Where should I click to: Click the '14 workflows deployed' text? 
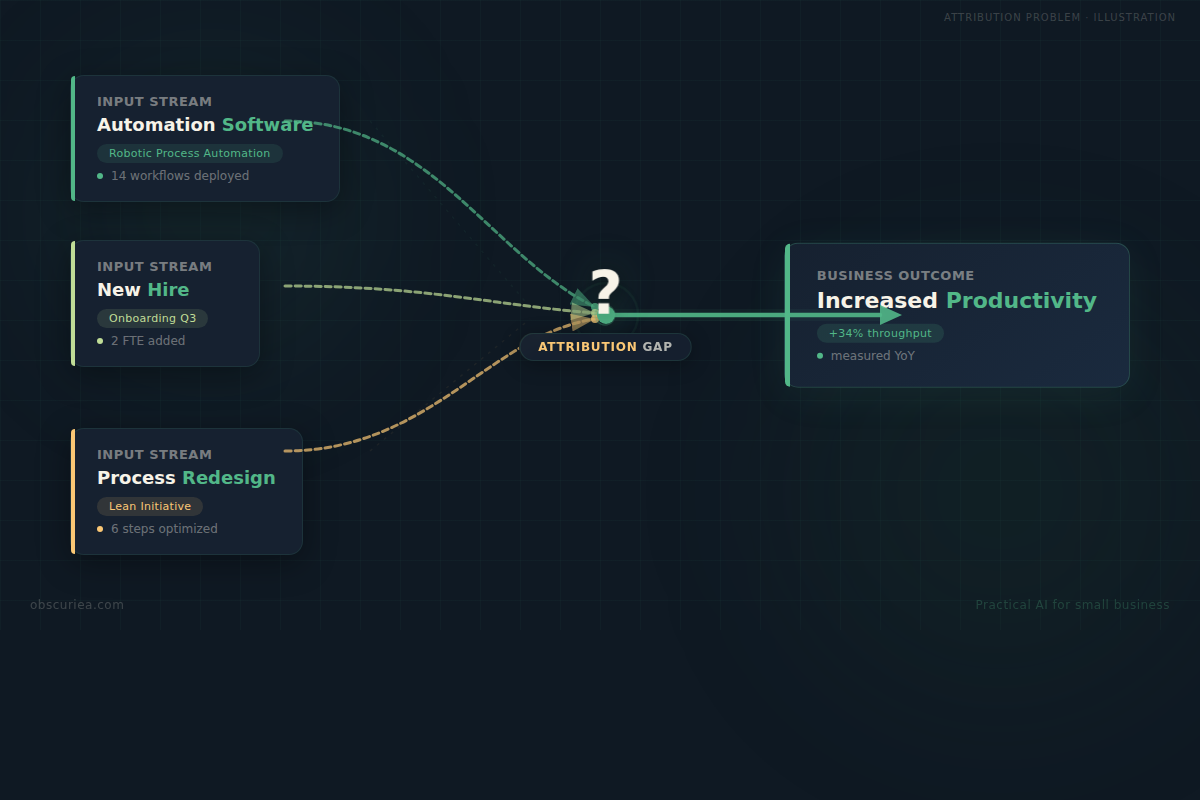[x=180, y=176]
